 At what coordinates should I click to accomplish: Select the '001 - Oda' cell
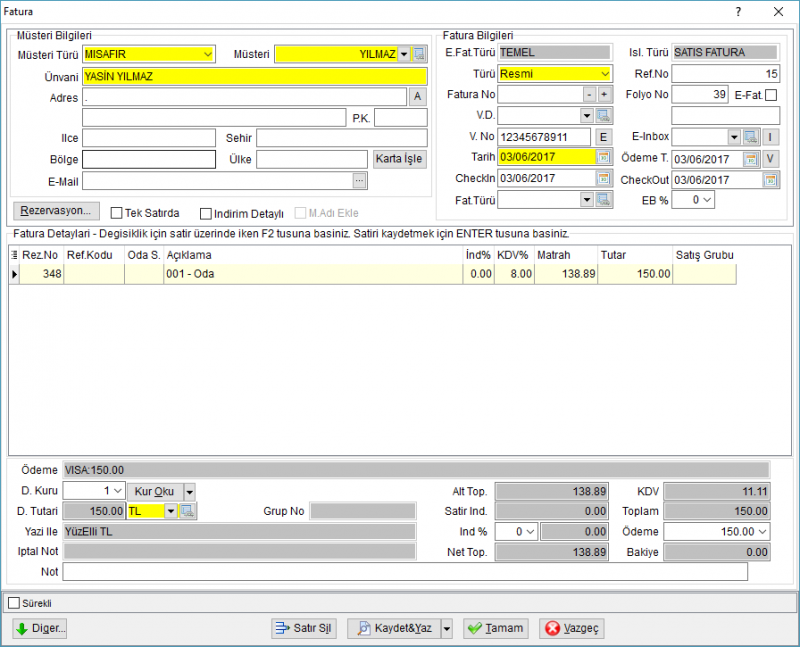tap(313, 274)
